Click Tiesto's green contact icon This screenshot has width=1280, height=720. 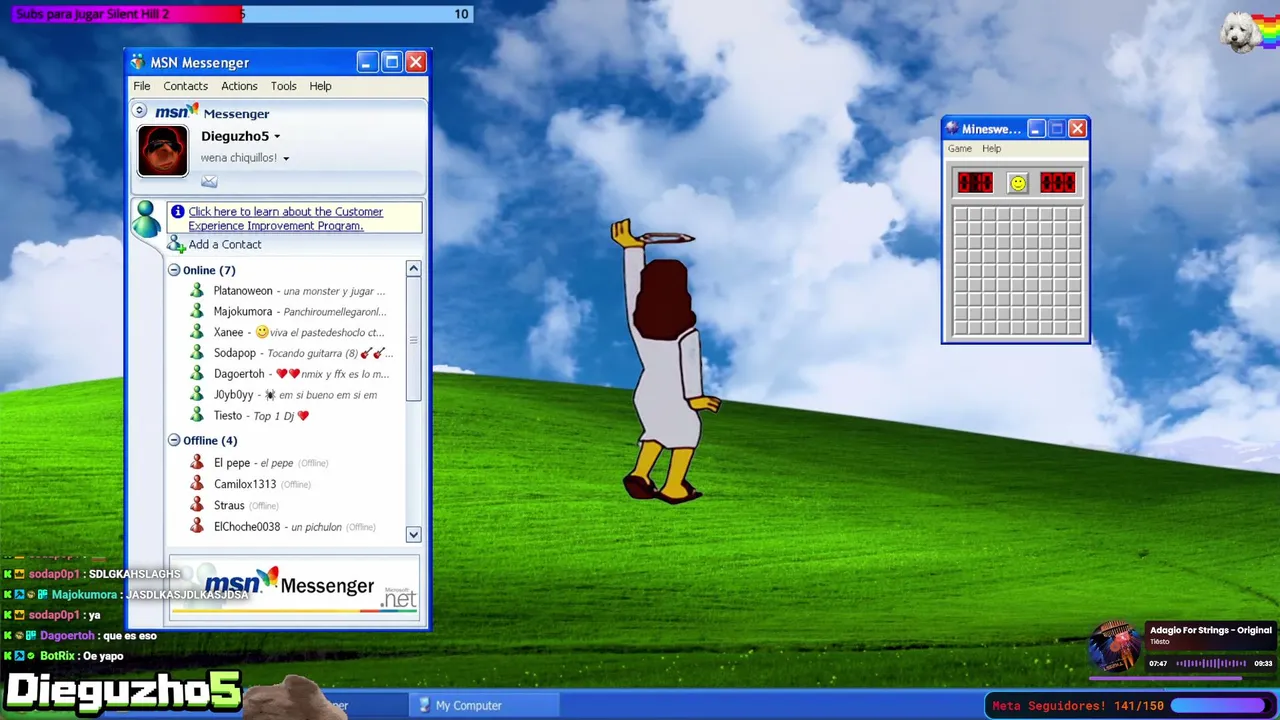197,415
